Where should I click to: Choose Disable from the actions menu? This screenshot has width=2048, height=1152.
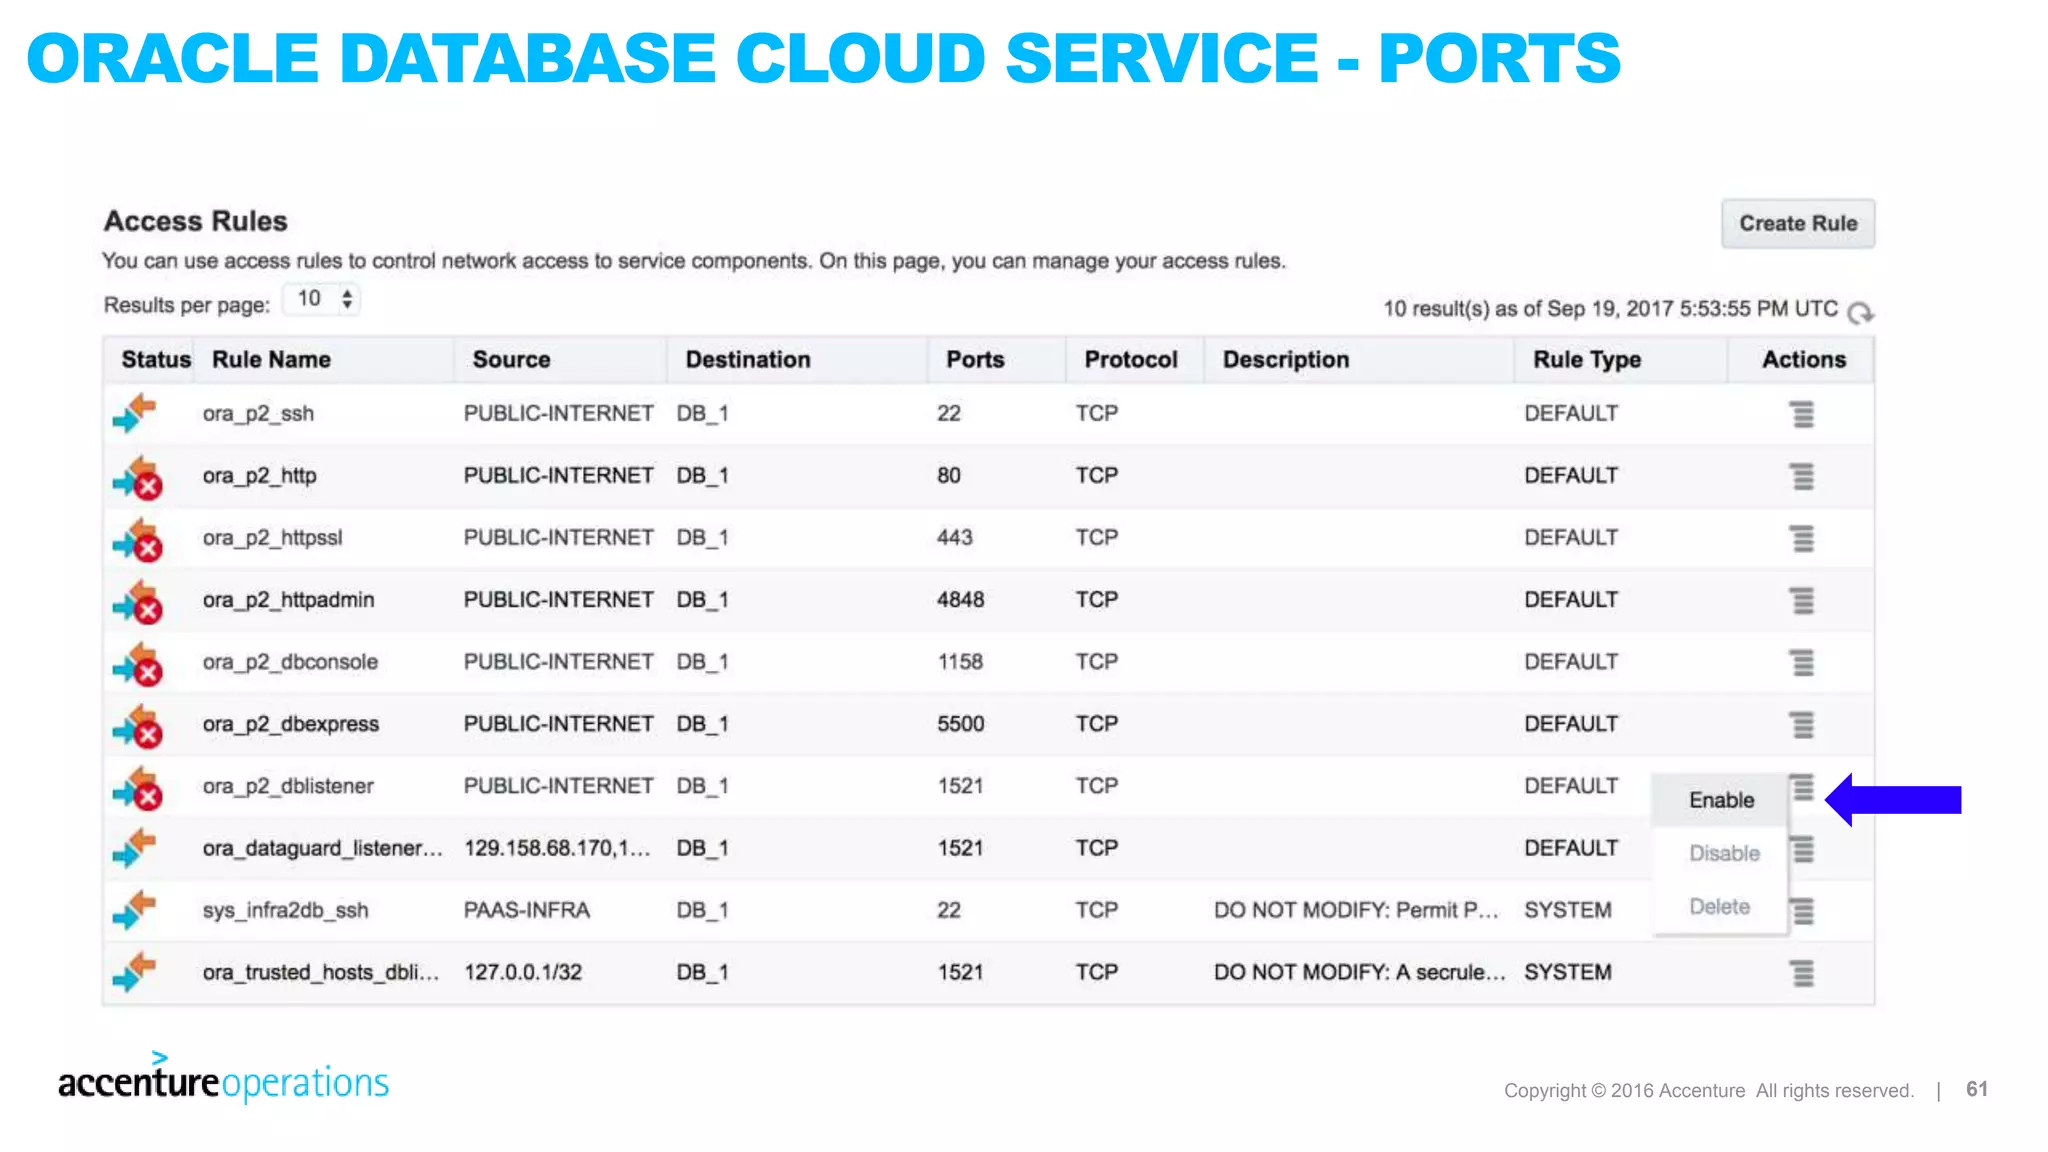click(x=1720, y=853)
